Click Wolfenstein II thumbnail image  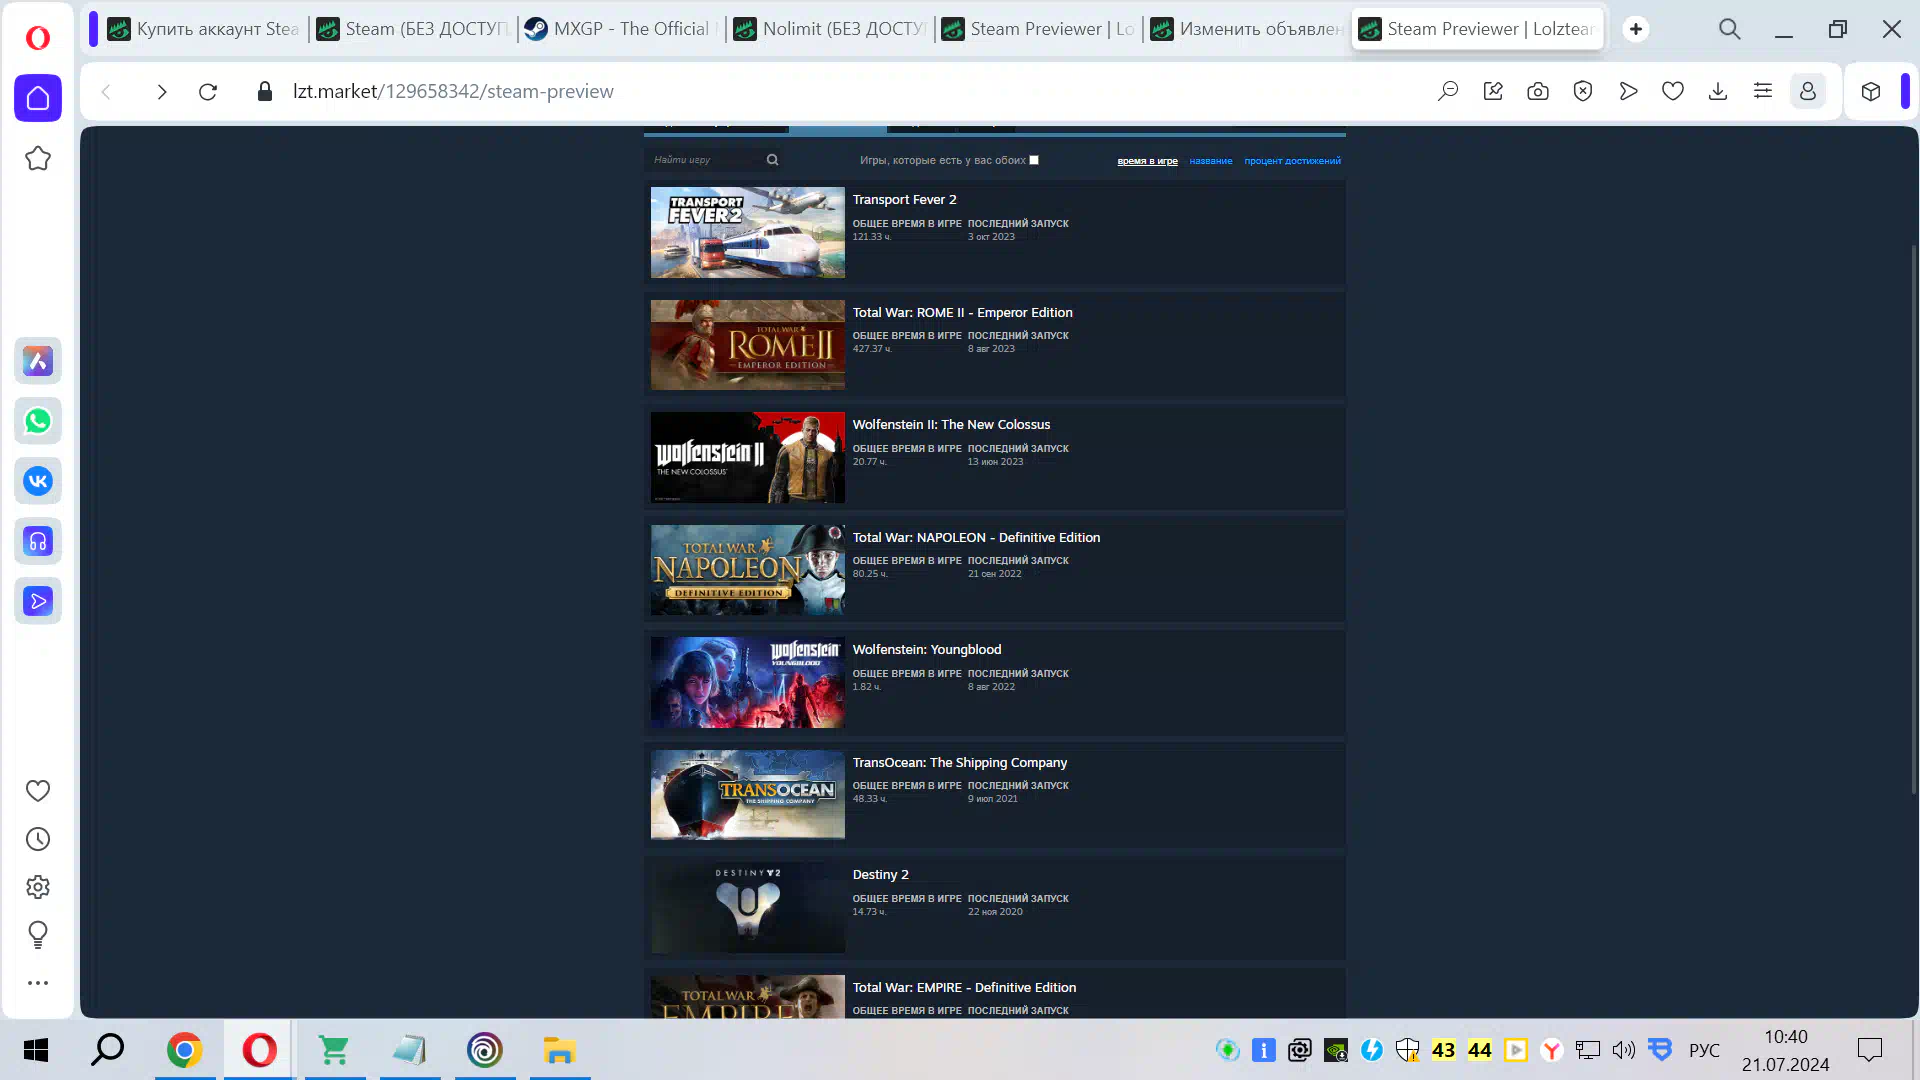click(747, 457)
